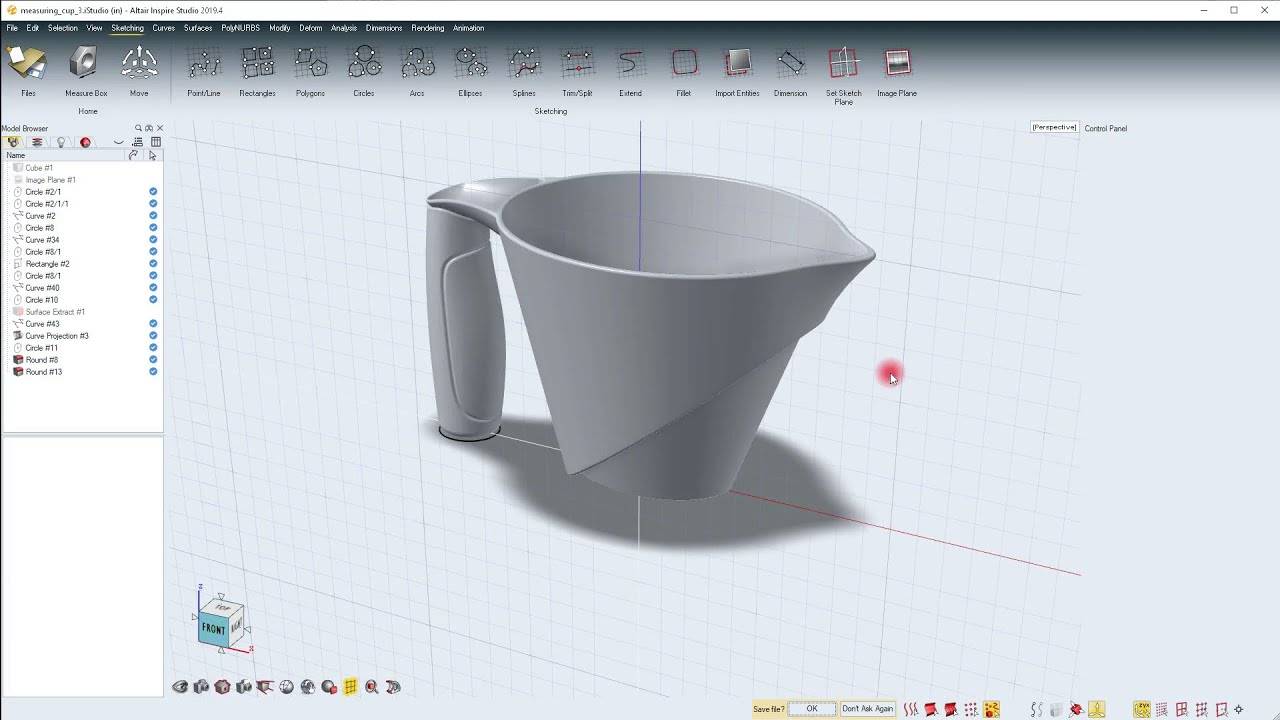Select Image Plane #1 in the tree
The width and height of the screenshot is (1280, 720).
(50, 180)
